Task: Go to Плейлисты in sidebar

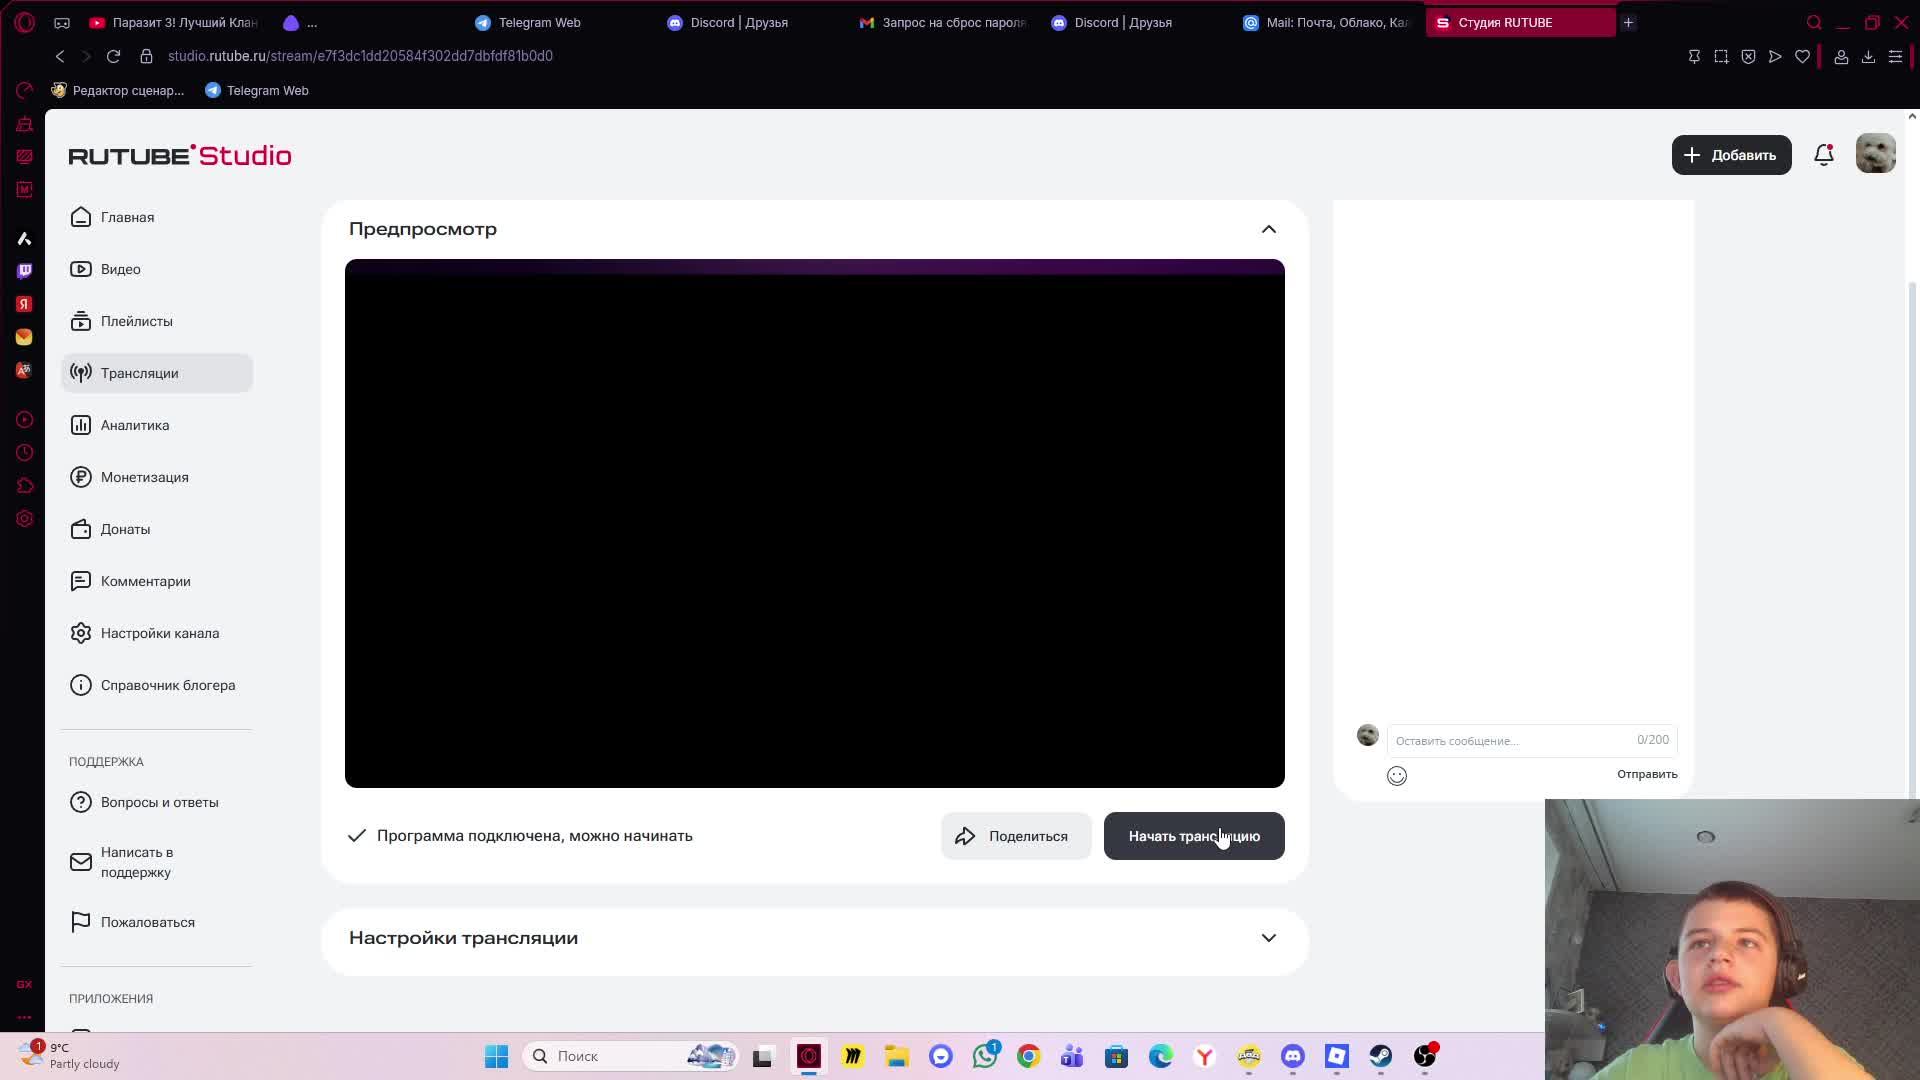Action: tap(157, 321)
